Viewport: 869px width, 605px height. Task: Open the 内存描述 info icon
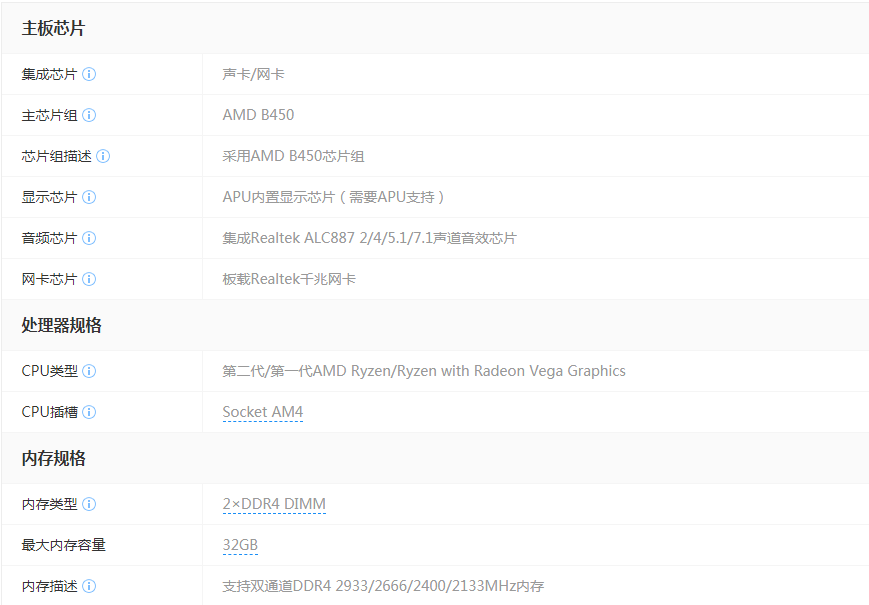pyautogui.click(x=89, y=586)
